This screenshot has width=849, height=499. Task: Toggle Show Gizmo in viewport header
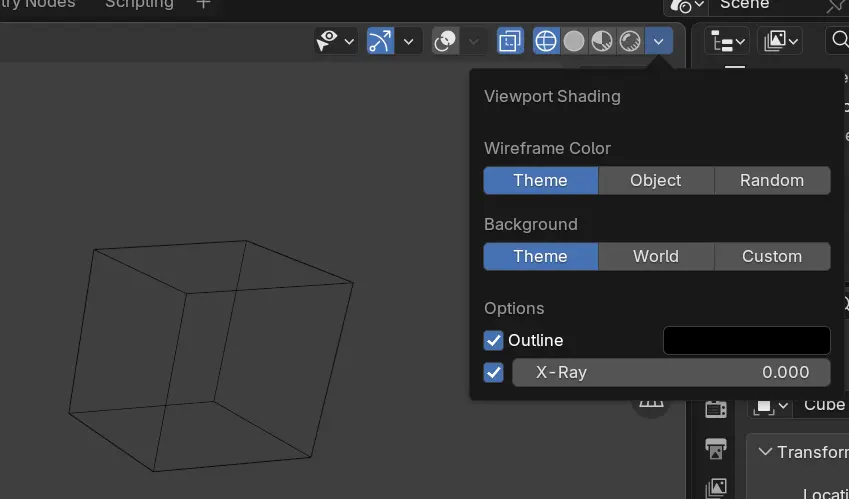tap(380, 41)
